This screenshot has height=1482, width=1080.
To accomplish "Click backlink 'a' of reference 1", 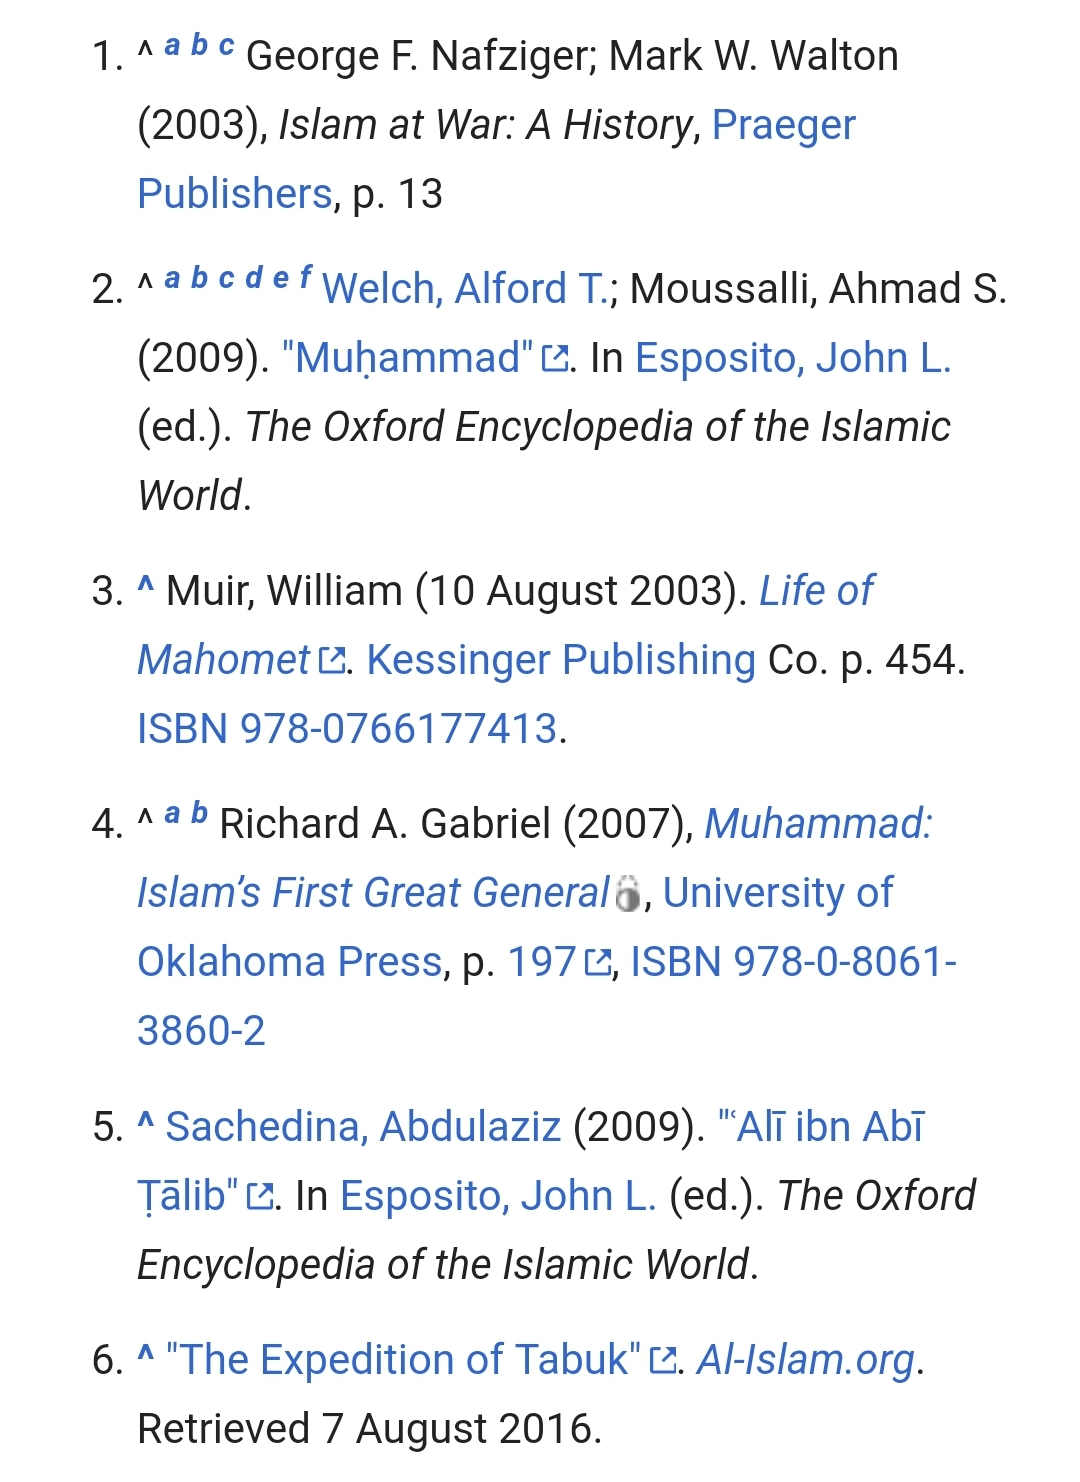I will pos(173,45).
